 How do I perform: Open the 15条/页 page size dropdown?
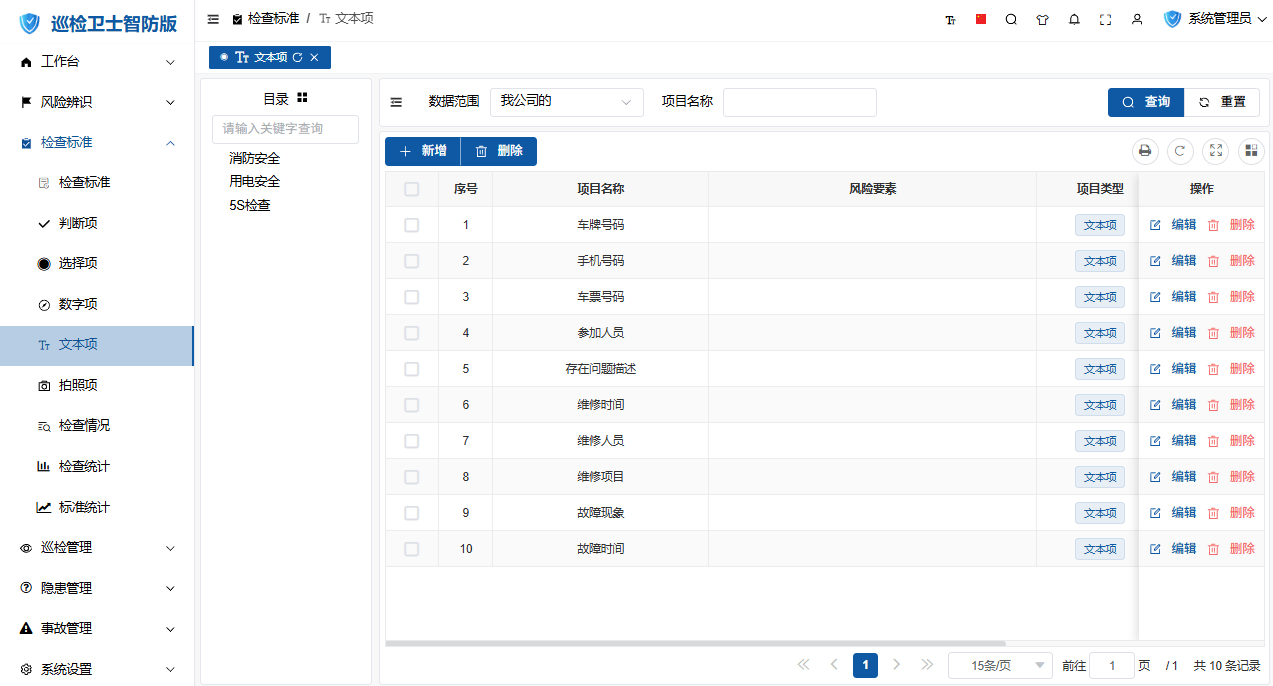(1000, 665)
